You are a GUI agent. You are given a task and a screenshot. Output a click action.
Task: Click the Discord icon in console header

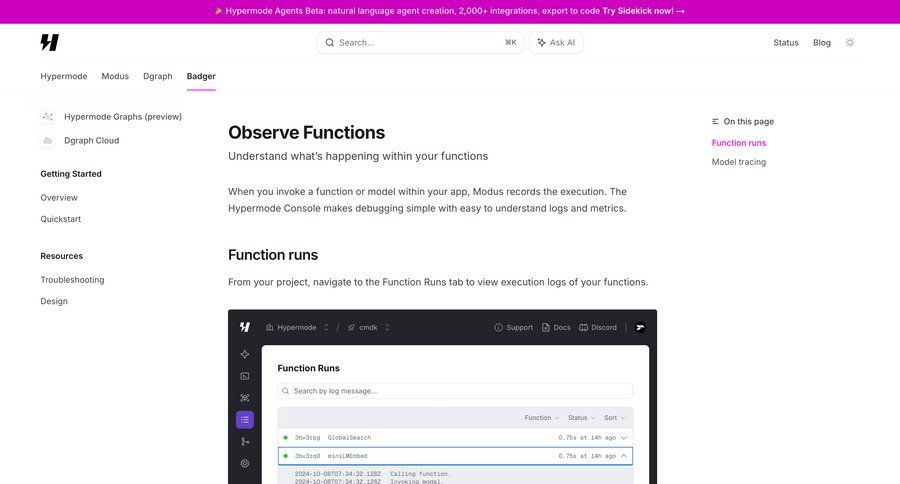pos(584,327)
